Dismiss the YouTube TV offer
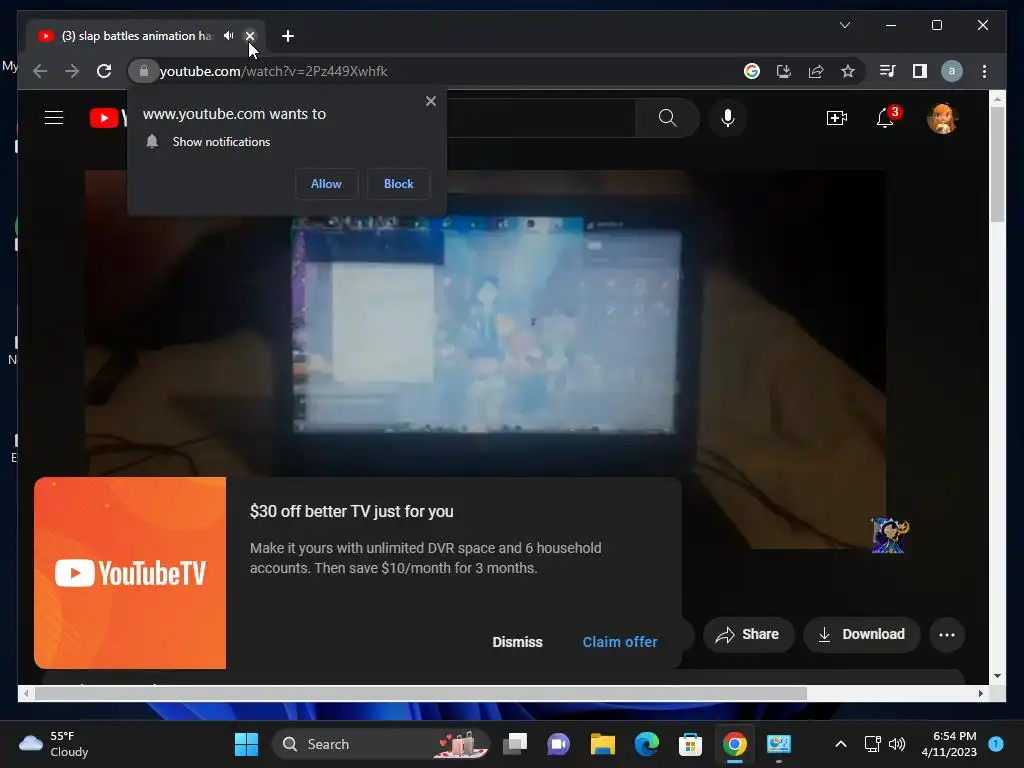 517,642
